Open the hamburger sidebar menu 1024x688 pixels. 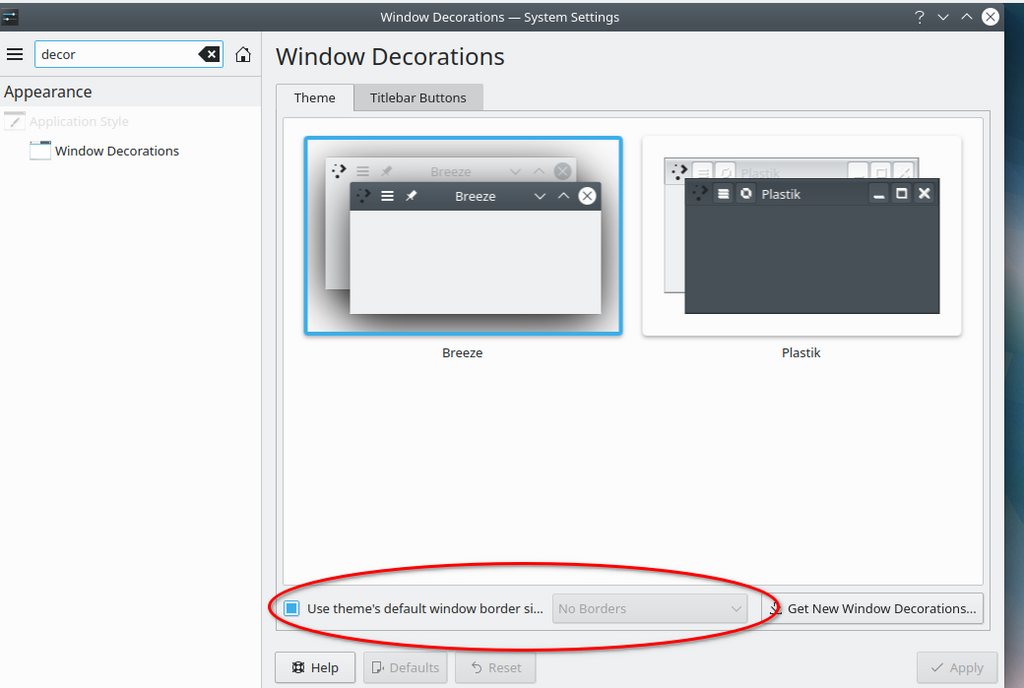pos(15,54)
